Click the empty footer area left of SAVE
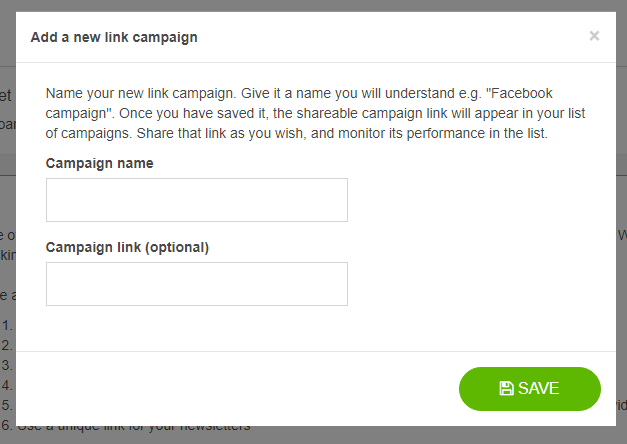Image resolution: width=627 pixels, height=444 pixels. 230,389
